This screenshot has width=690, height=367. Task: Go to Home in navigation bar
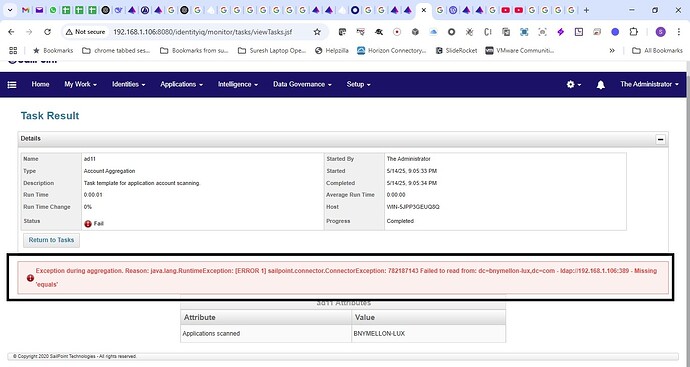[40, 84]
